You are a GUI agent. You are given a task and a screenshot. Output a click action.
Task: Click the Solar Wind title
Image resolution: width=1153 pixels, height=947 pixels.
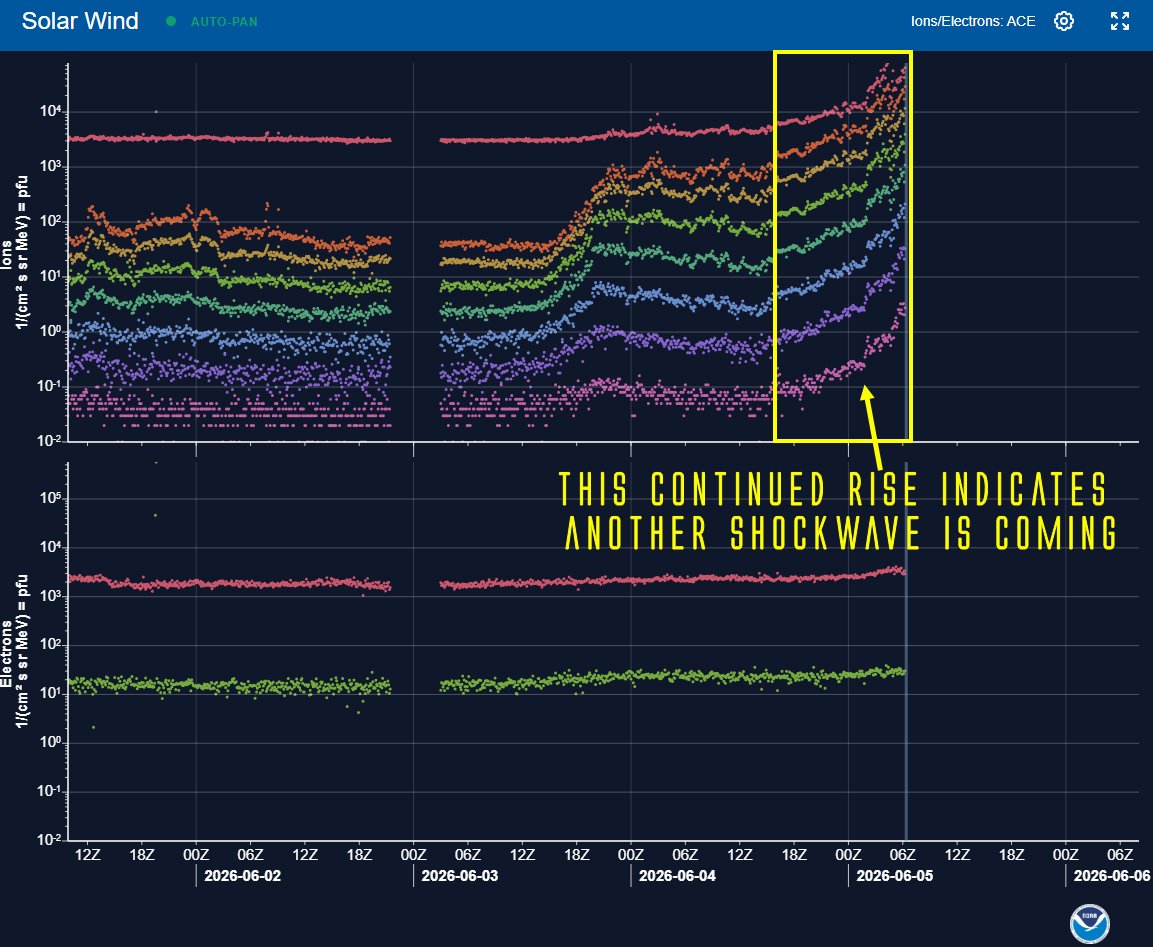pos(80,21)
